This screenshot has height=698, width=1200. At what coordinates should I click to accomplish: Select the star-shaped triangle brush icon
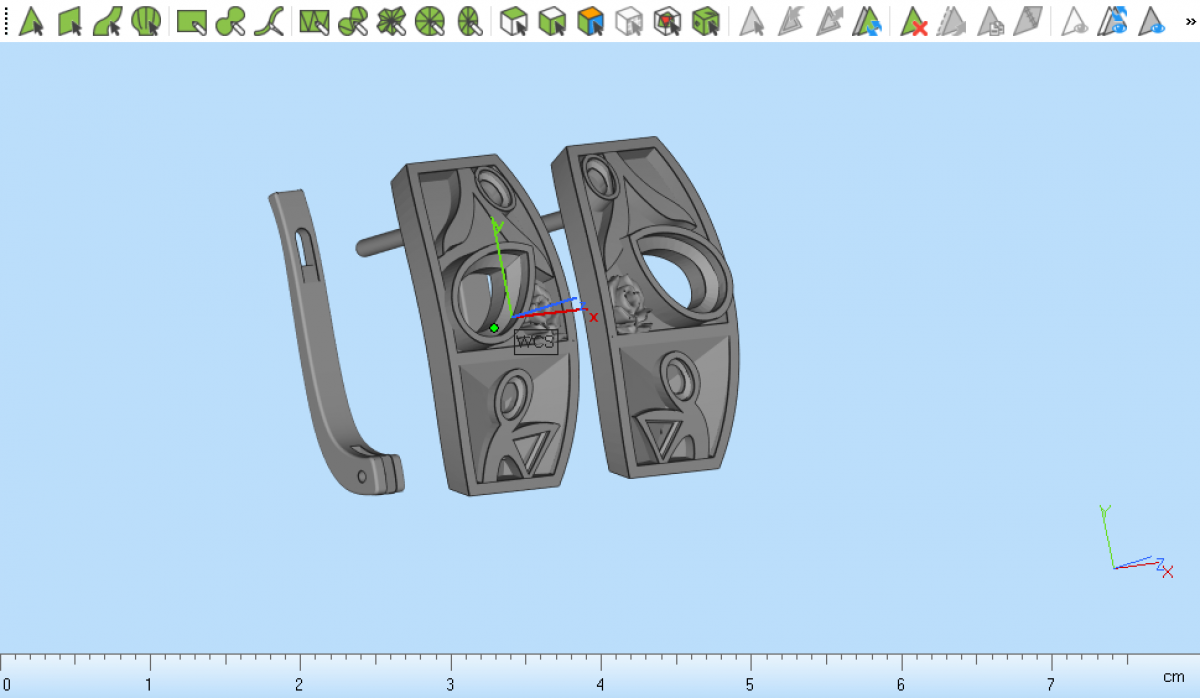[x=390, y=21]
